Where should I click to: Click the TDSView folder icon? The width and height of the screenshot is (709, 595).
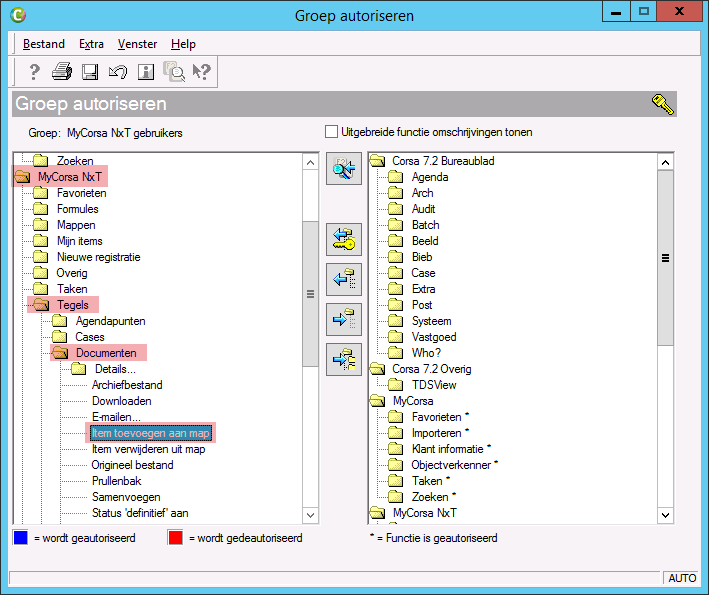(x=396, y=385)
